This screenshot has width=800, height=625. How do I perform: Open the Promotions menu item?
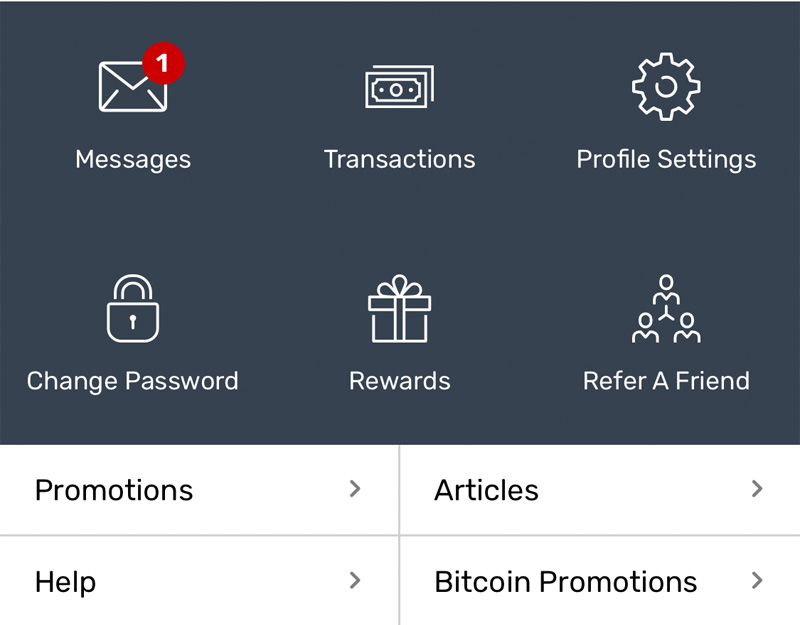[x=199, y=490]
